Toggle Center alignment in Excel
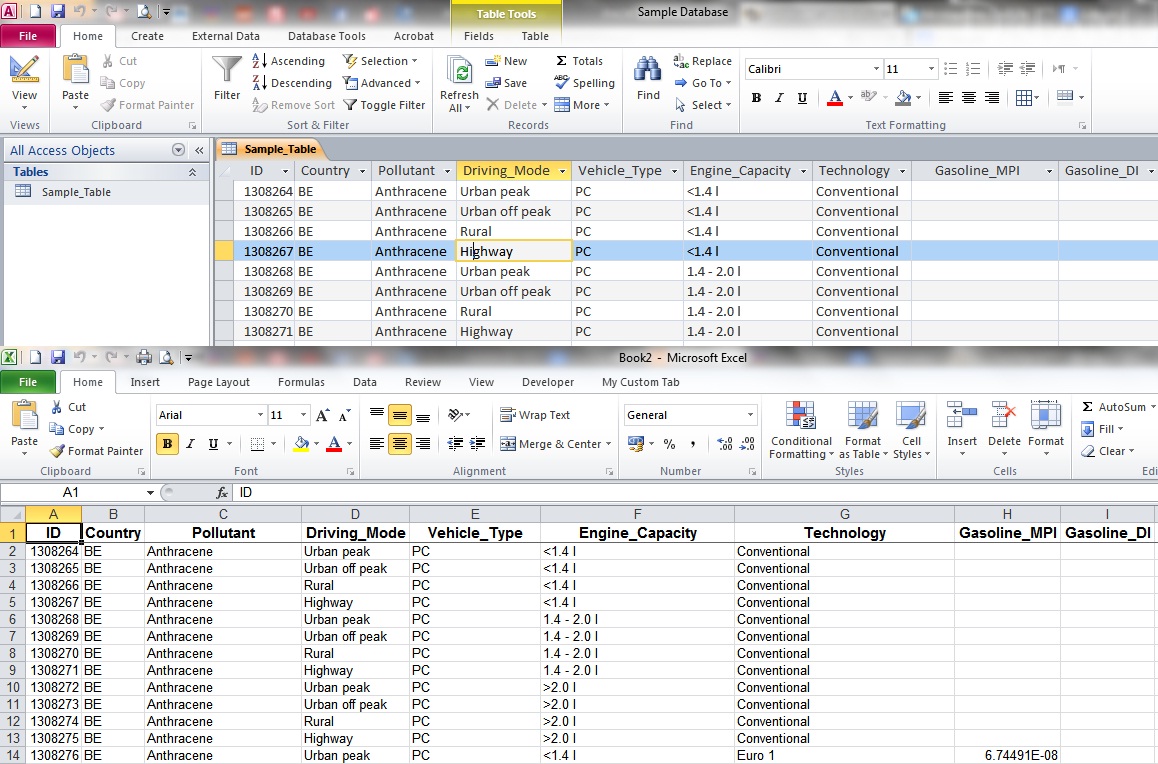Viewport: 1158px width, 764px height. pyautogui.click(x=400, y=444)
